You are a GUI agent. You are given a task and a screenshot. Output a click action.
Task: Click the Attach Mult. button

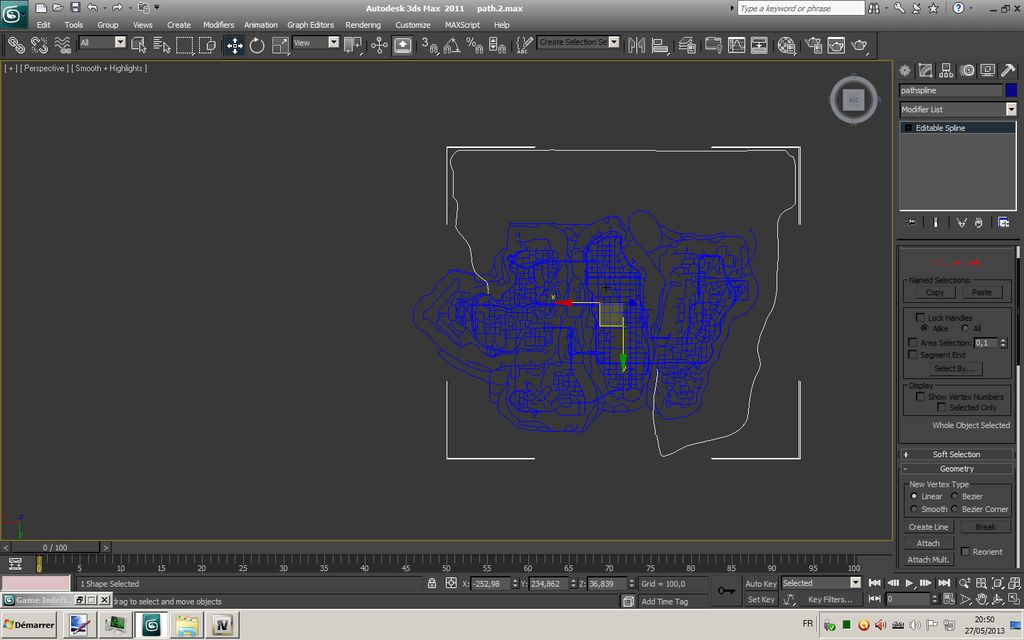(928, 559)
